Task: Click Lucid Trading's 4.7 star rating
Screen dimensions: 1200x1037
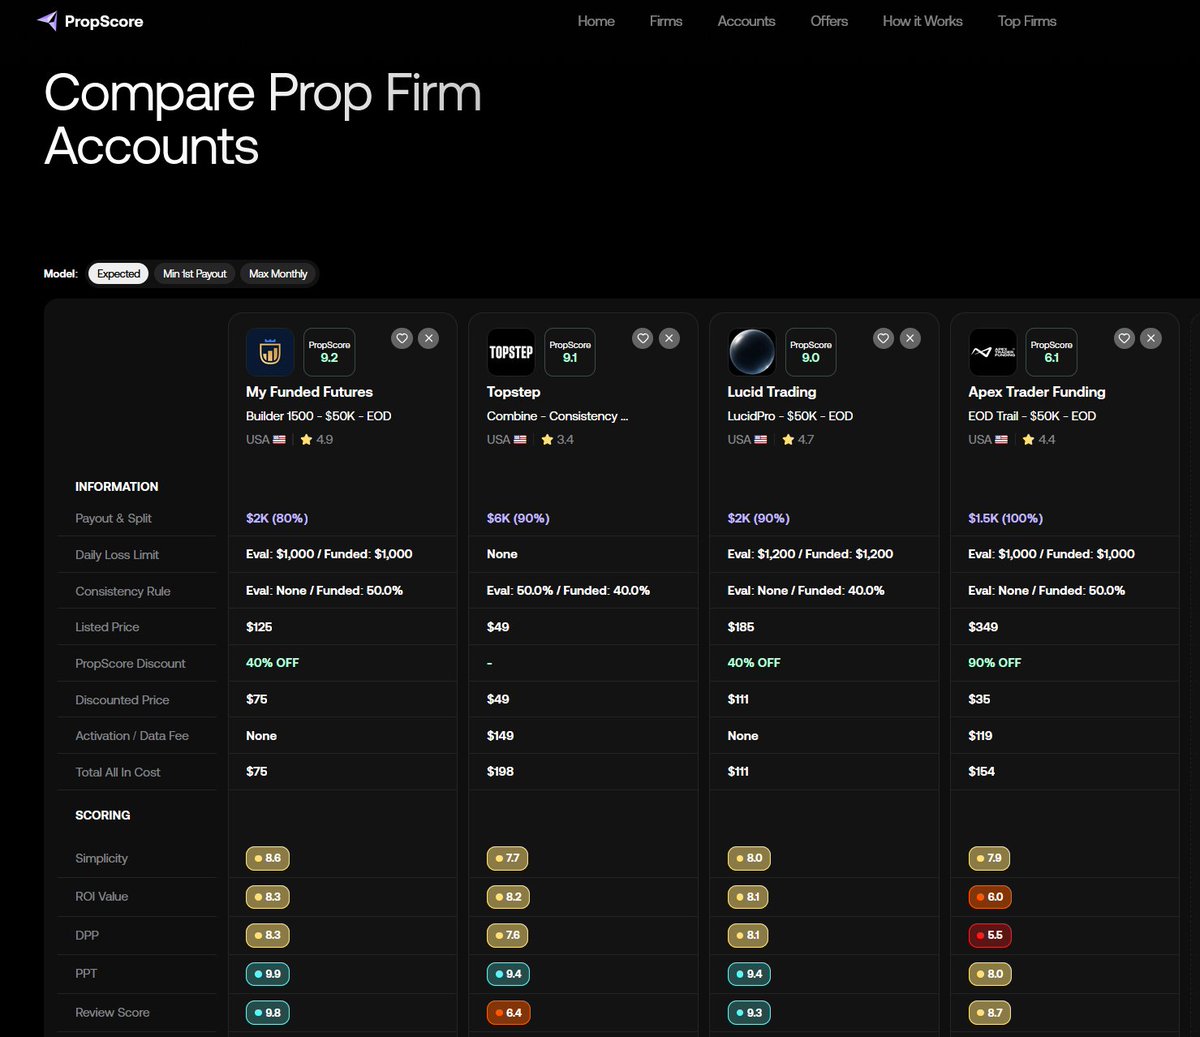Action: point(798,440)
